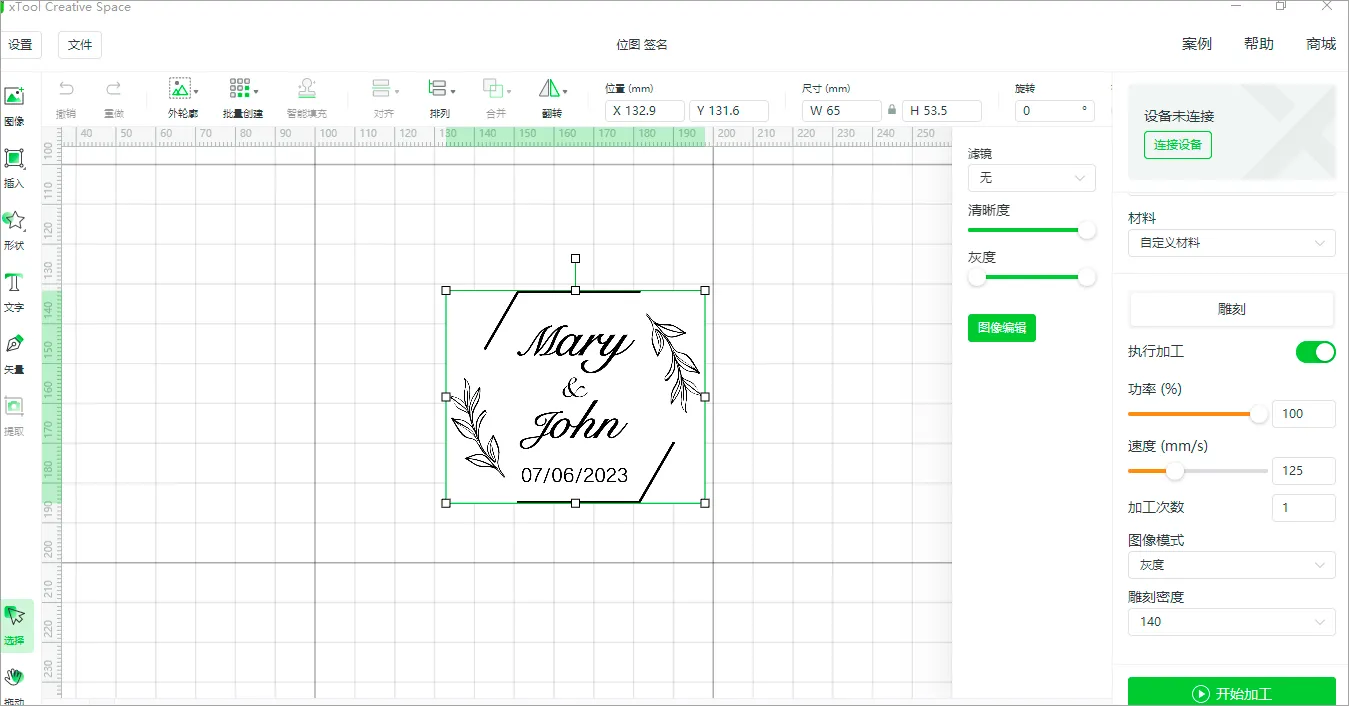Click the 旋转 rotation input field
The width and height of the screenshot is (1349, 706).
pos(1055,111)
